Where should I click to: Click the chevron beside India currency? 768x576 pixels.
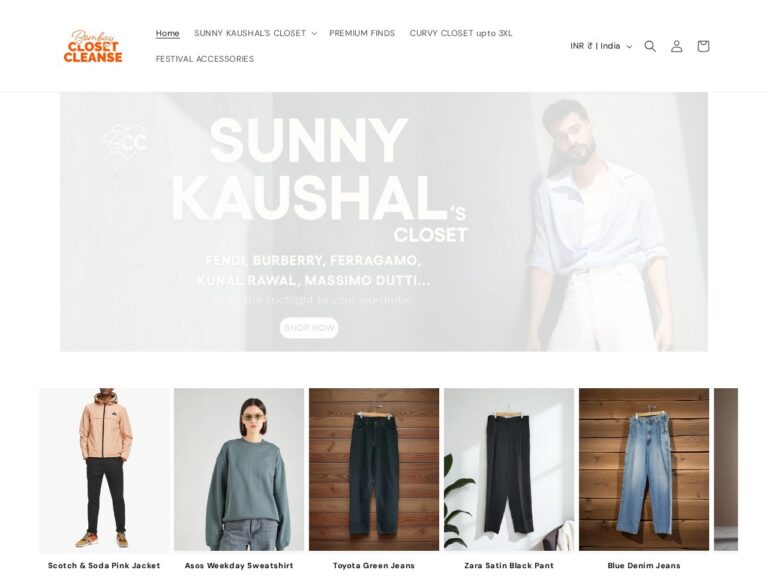pos(629,47)
